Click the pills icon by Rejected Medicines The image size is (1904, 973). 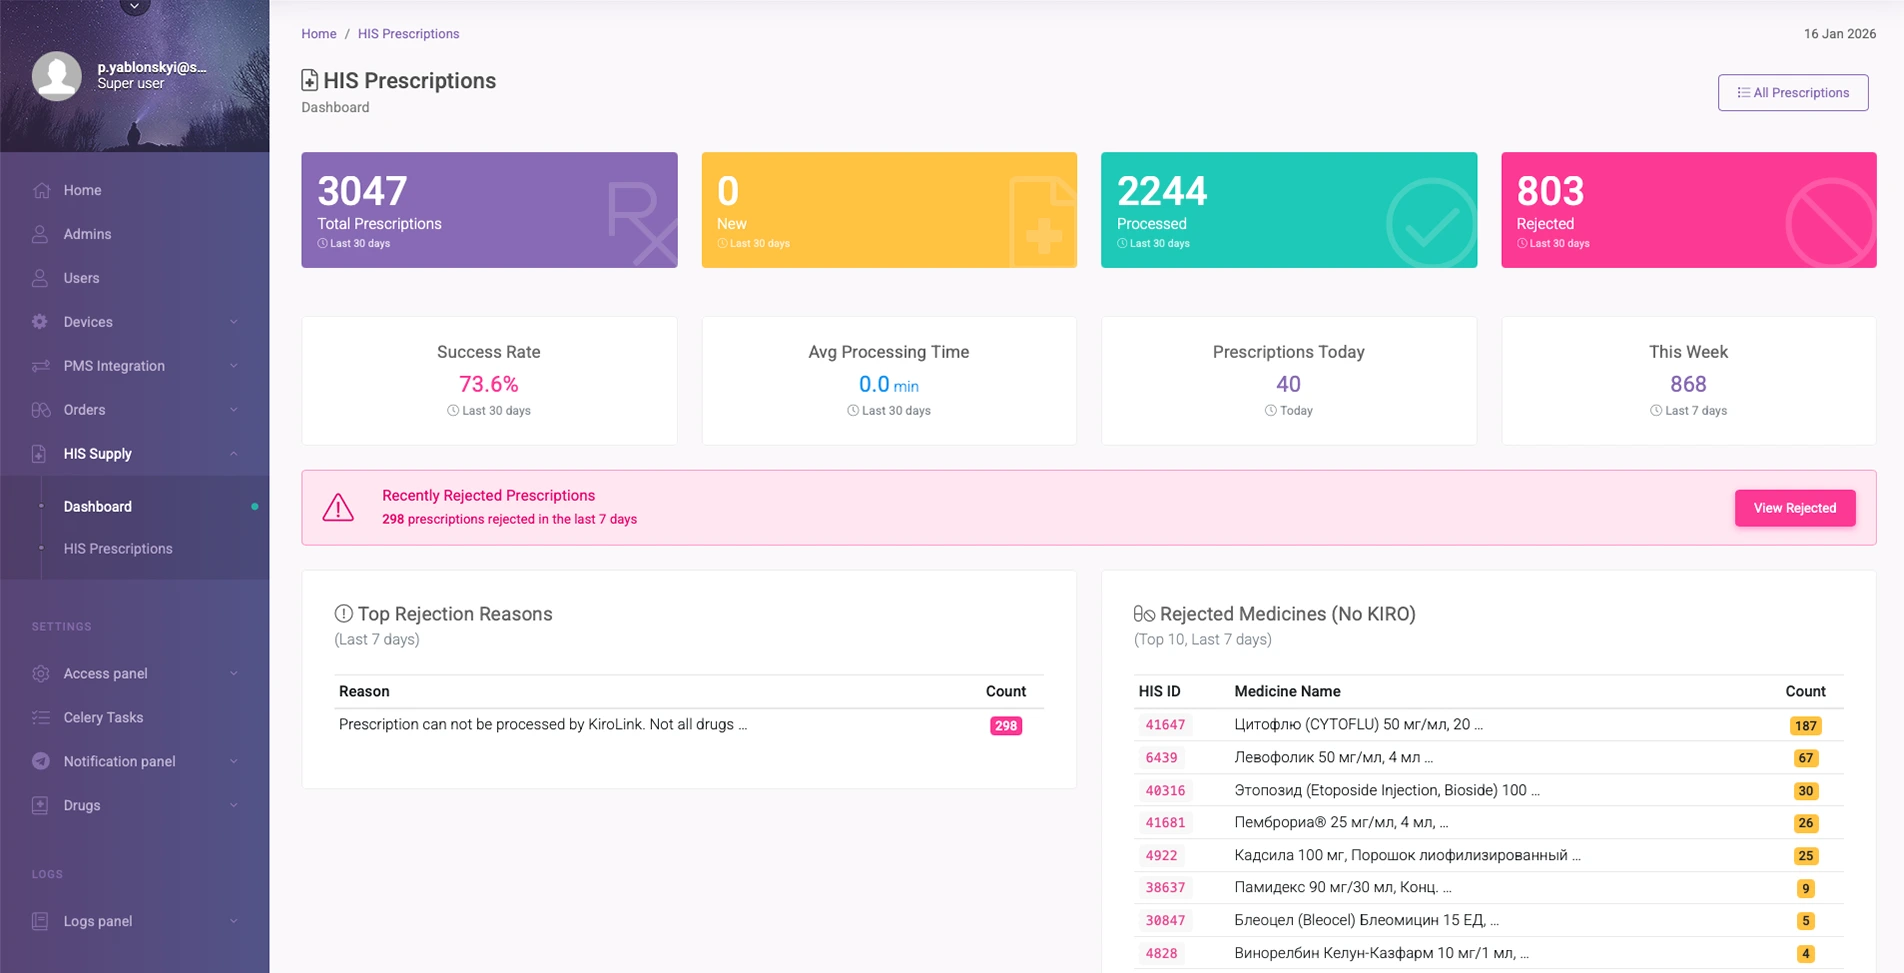point(1144,613)
